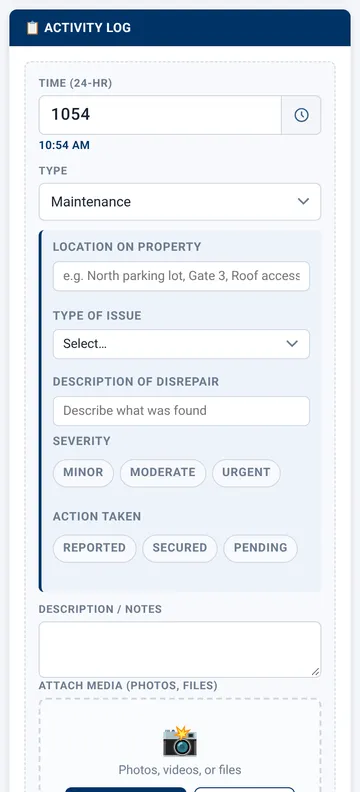The width and height of the screenshot is (360, 792).
Task: Click the Activity Log header bar
Action: [x=180, y=28]
